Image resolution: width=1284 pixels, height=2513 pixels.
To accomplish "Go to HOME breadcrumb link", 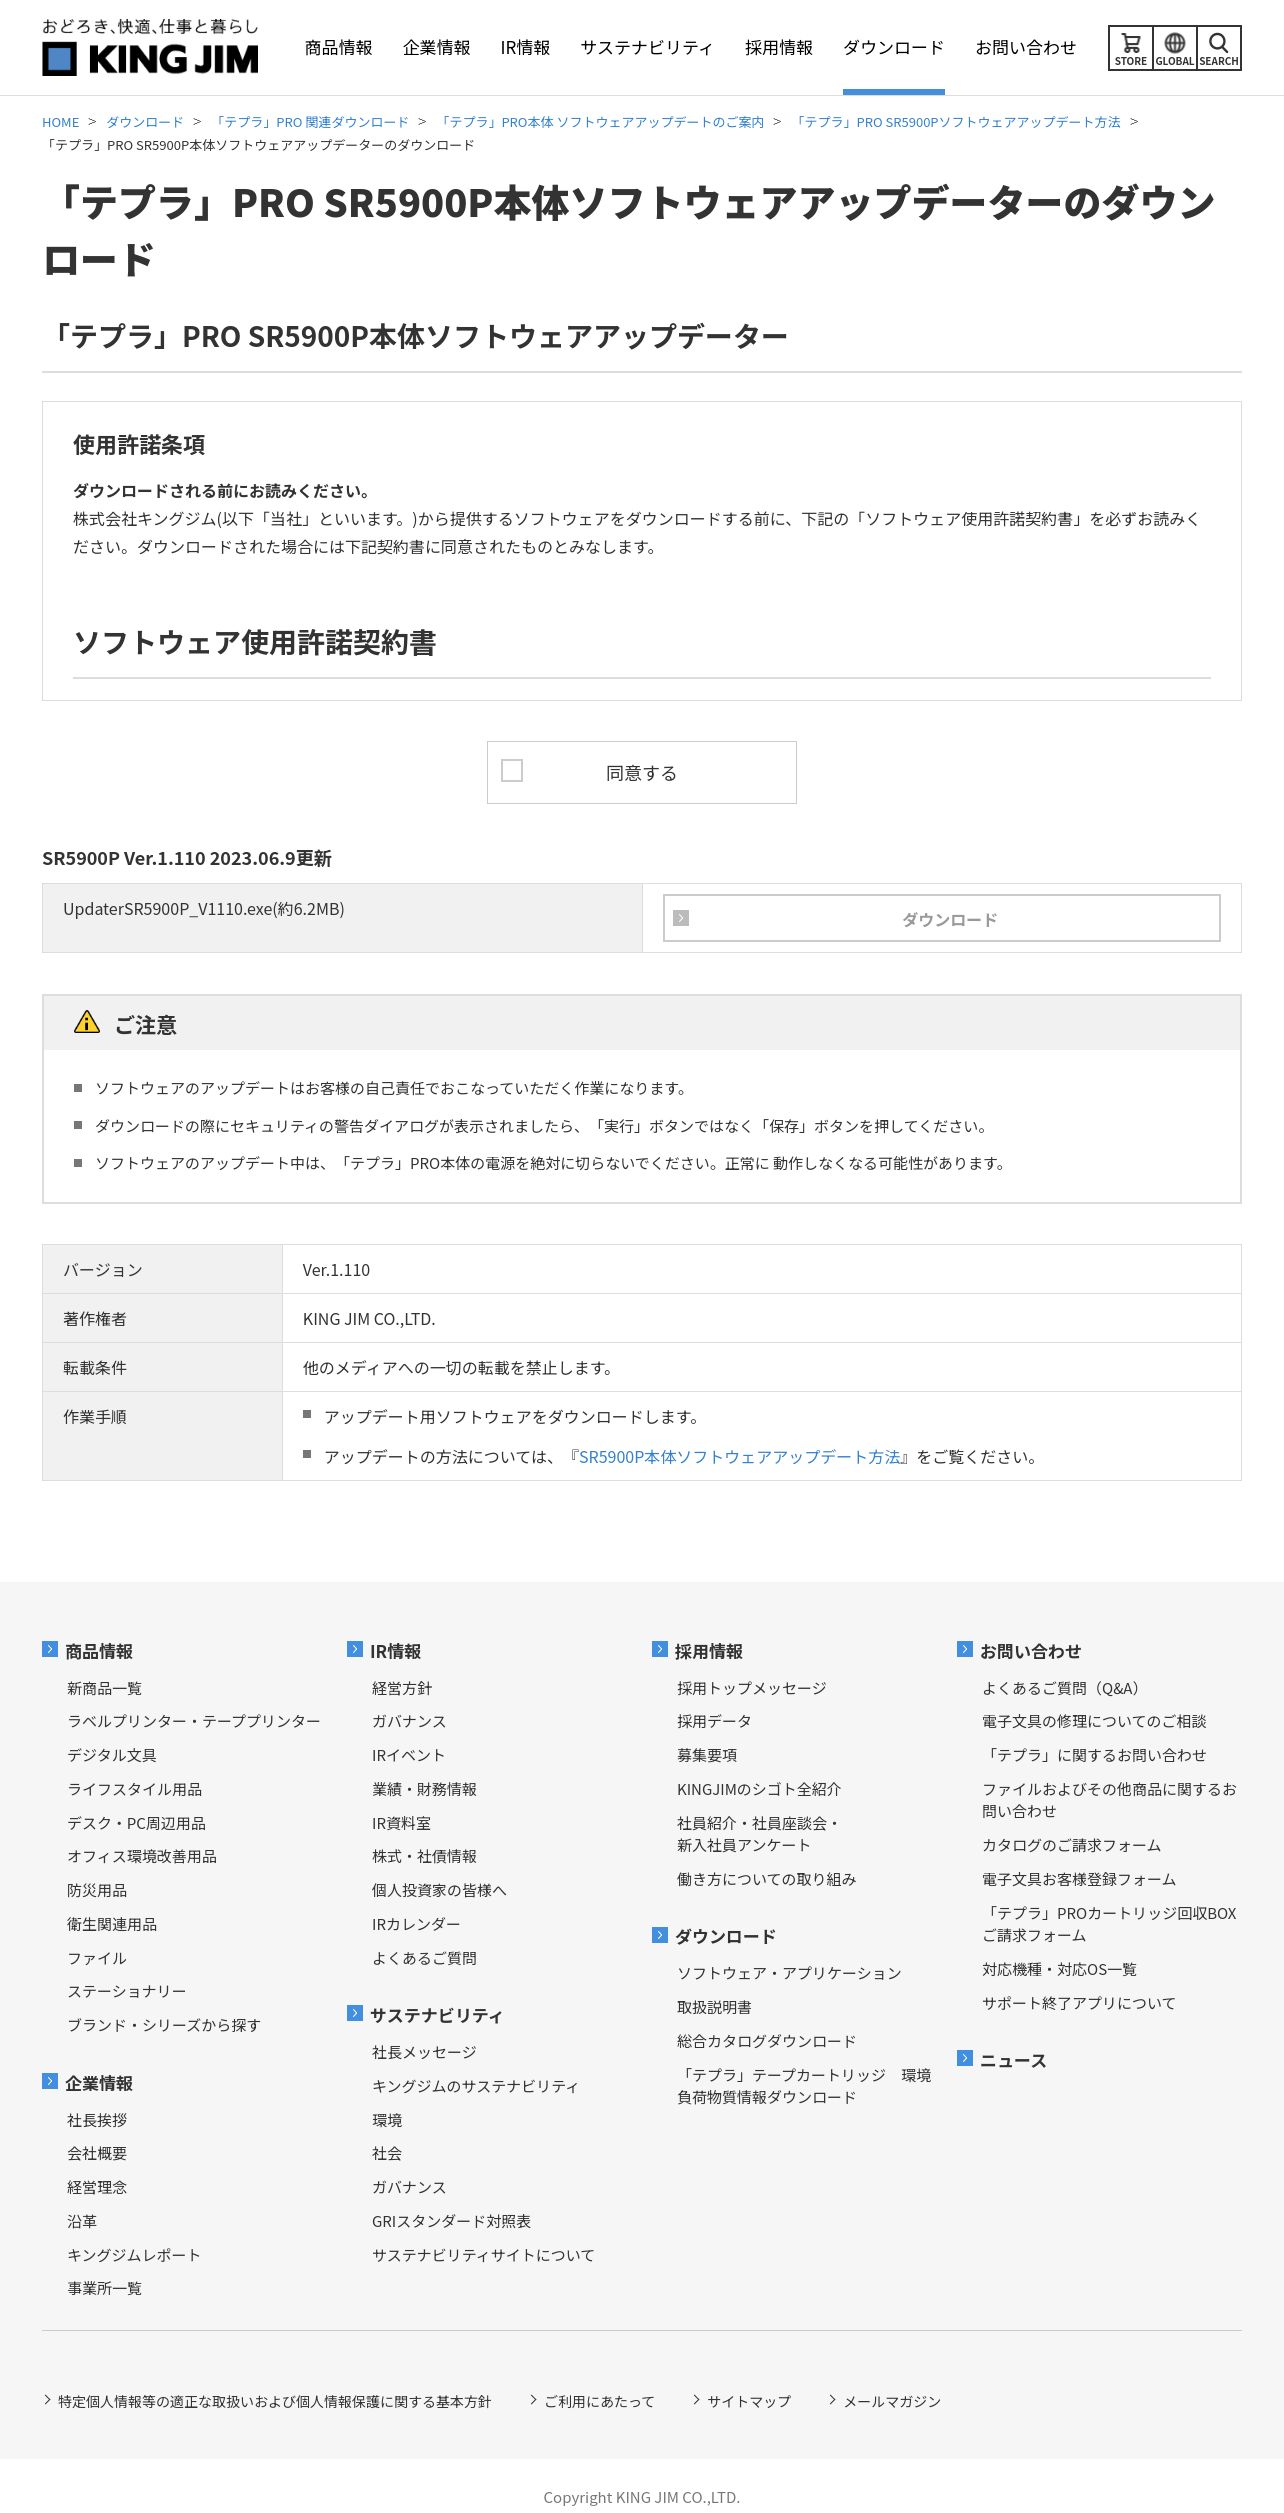I will tap(60, 122).
